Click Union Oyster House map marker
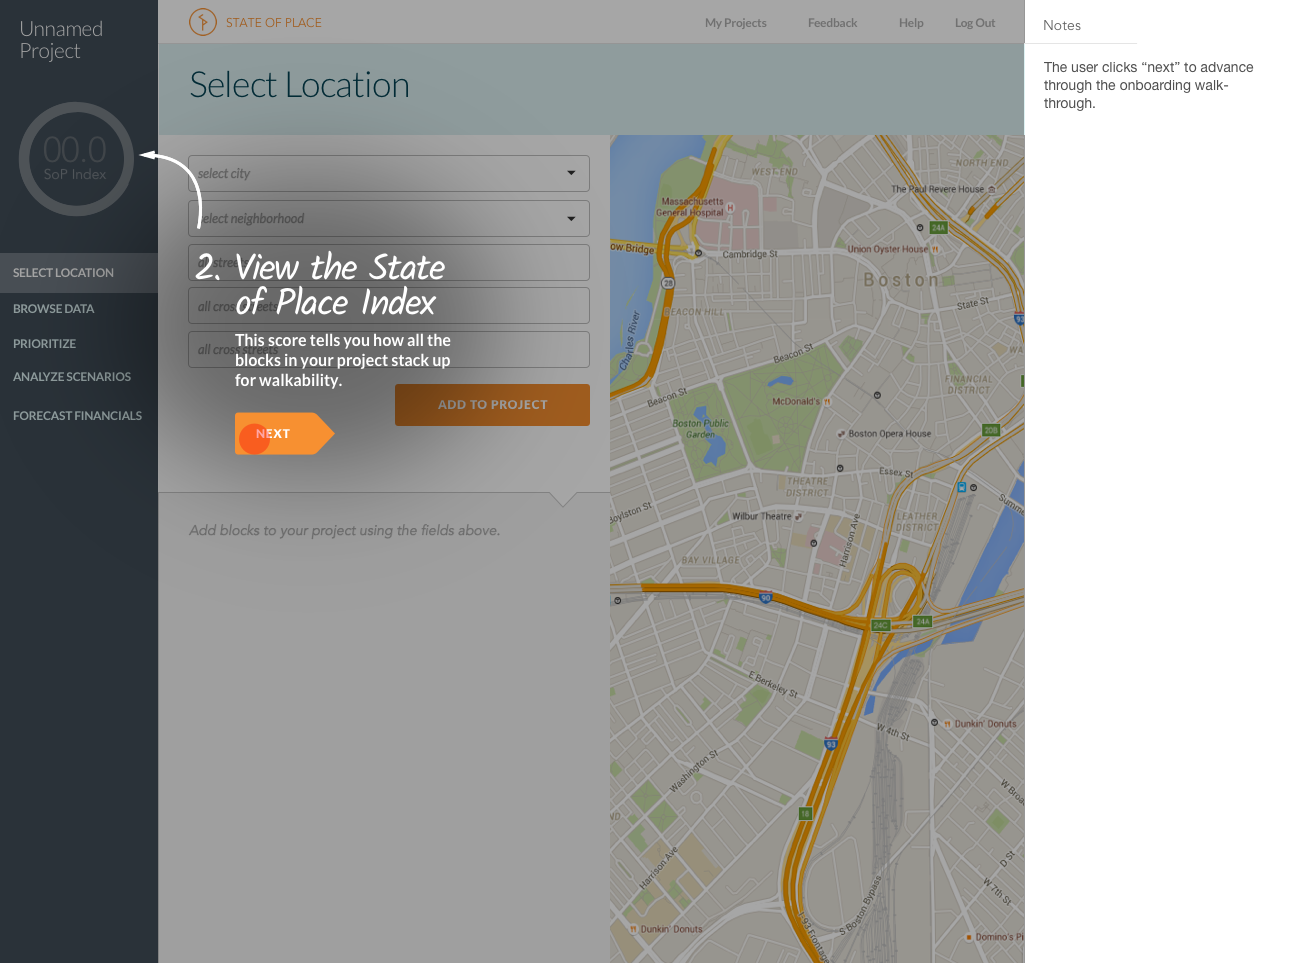Viewport: 1293px width, 963px height. [x=893, y=249]
